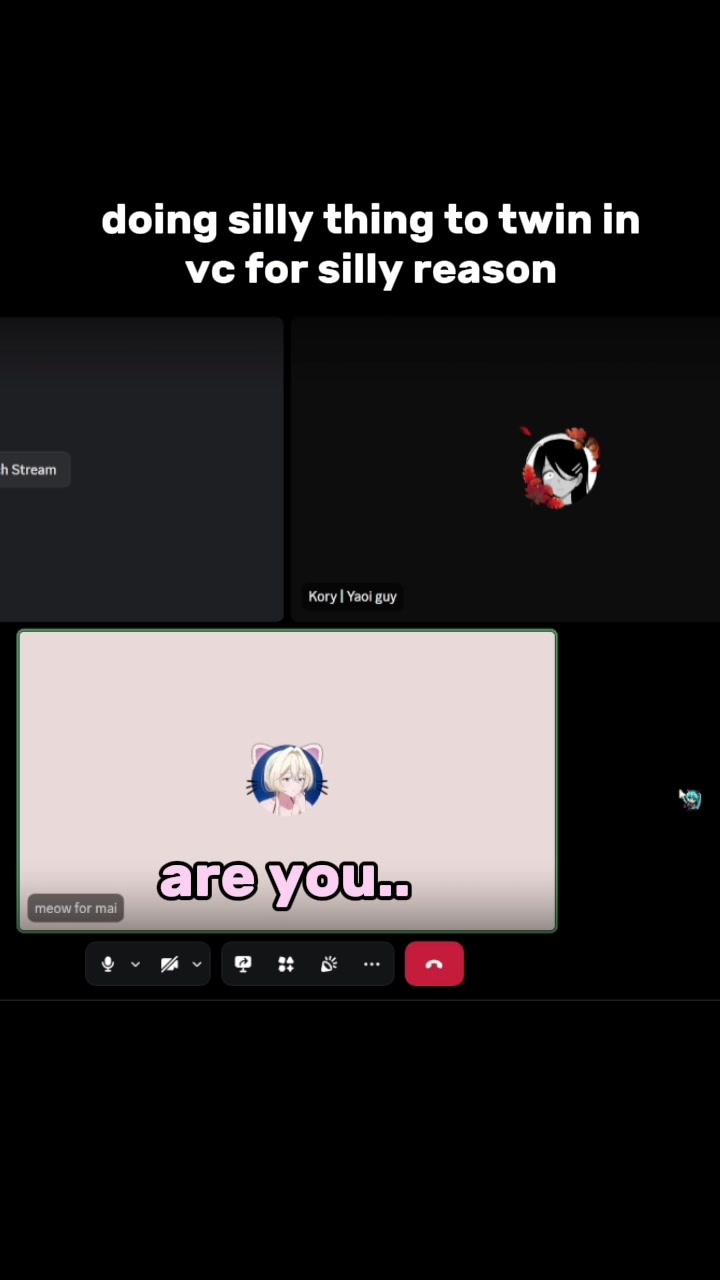The image size is (720, 1280).
Task: Click the Kory | Yaoi guy name label
Action: [x=352, y=596]
